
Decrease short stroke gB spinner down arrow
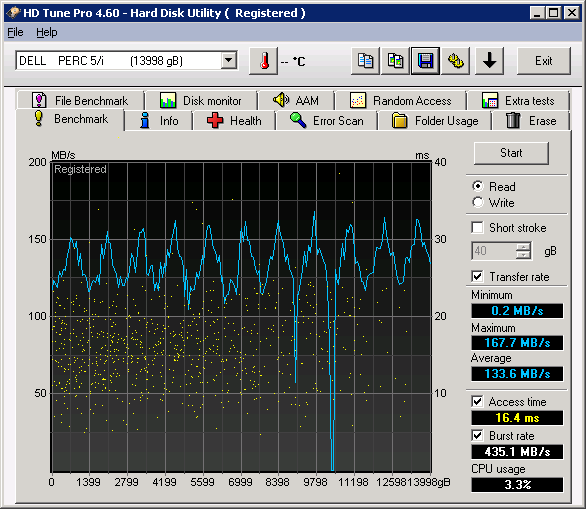(x=523, y=255)
